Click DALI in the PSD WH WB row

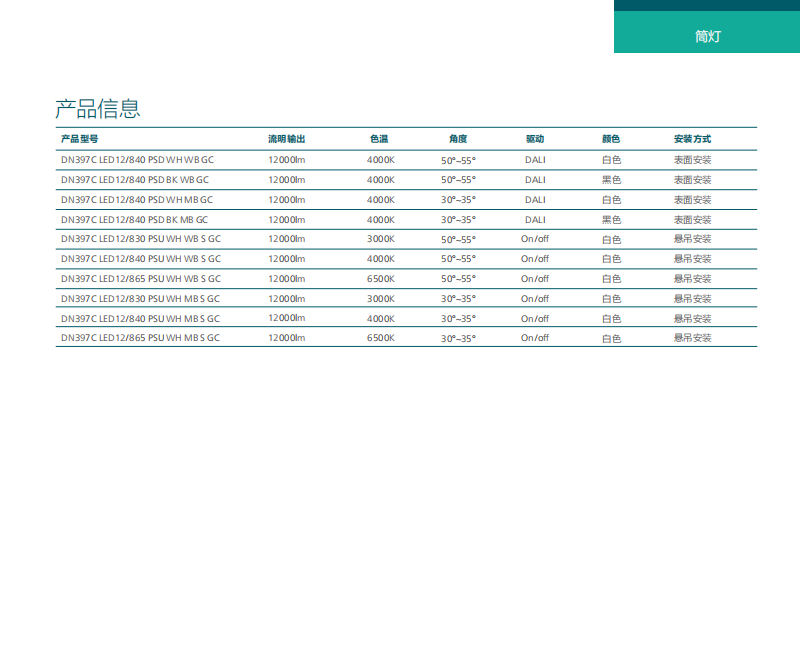[x=535, y=160]
